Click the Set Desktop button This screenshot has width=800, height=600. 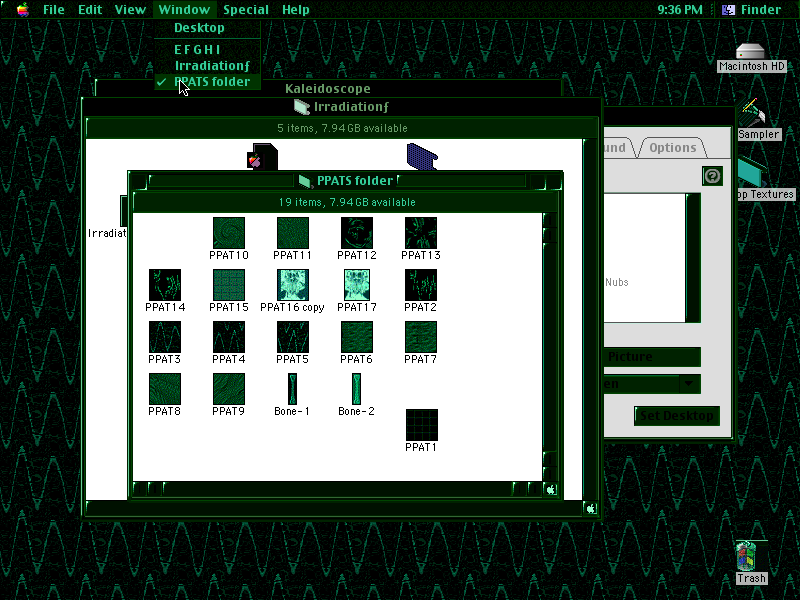[x=677, y=416]
